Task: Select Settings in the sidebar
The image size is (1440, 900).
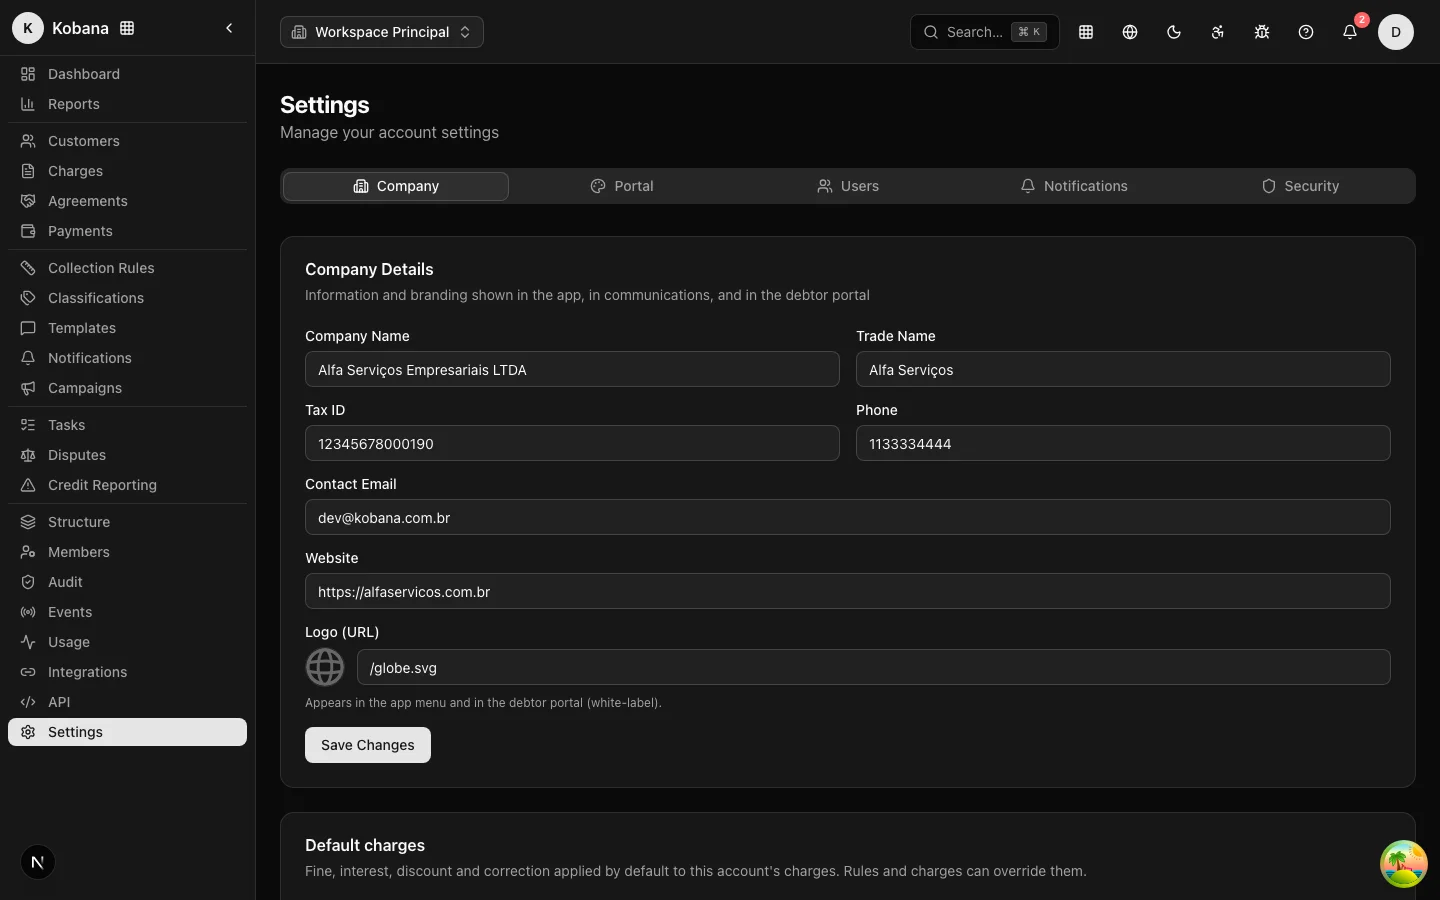Action: pyautogui.click(x=127, y=732)
